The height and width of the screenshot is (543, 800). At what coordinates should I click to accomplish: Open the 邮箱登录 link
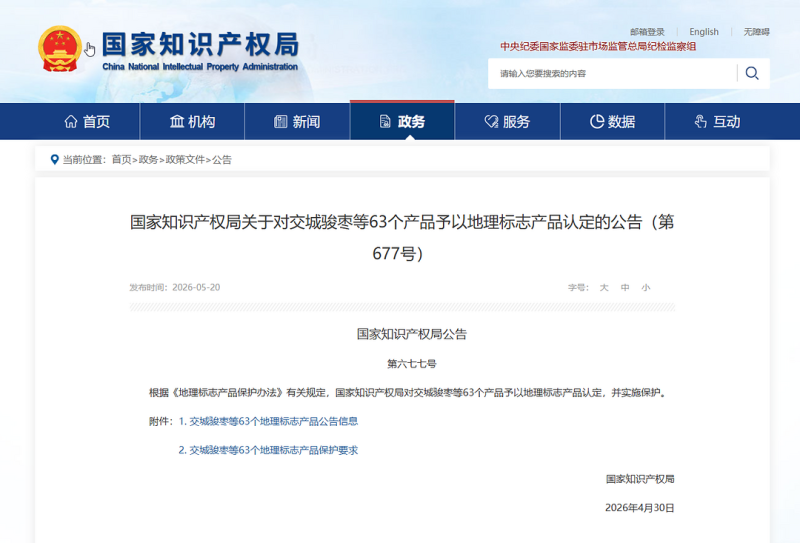pos(647,32)
